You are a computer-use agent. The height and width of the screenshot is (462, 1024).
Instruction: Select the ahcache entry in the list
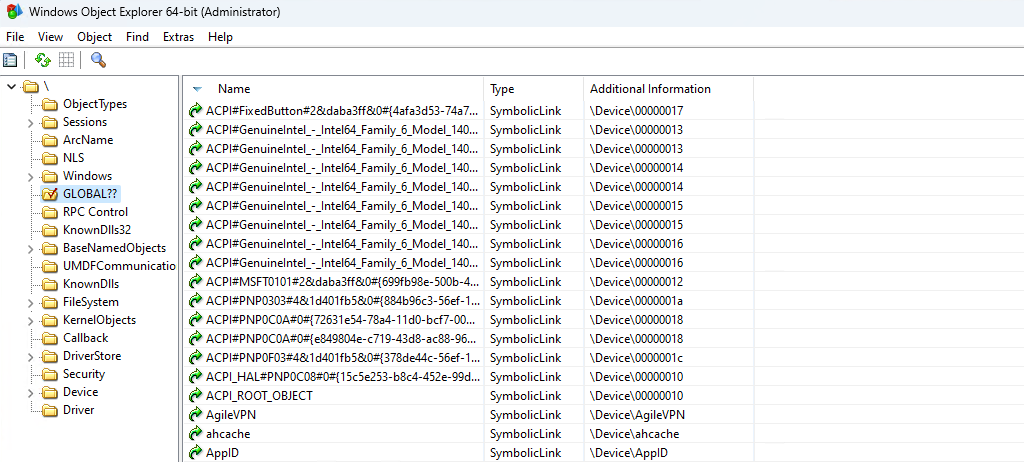228,434
